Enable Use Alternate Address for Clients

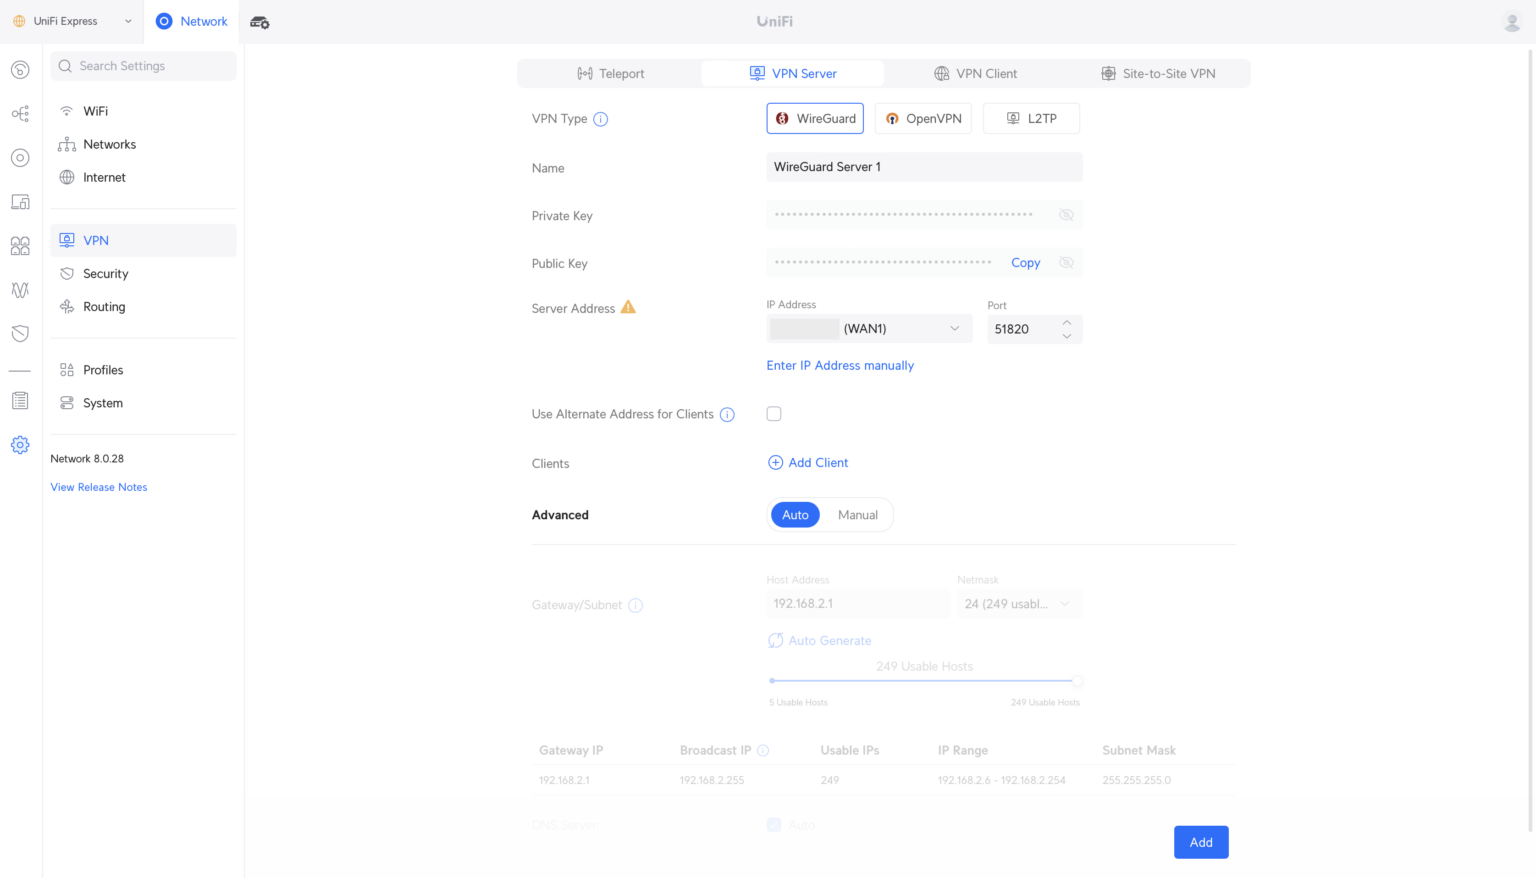(773, 413)
